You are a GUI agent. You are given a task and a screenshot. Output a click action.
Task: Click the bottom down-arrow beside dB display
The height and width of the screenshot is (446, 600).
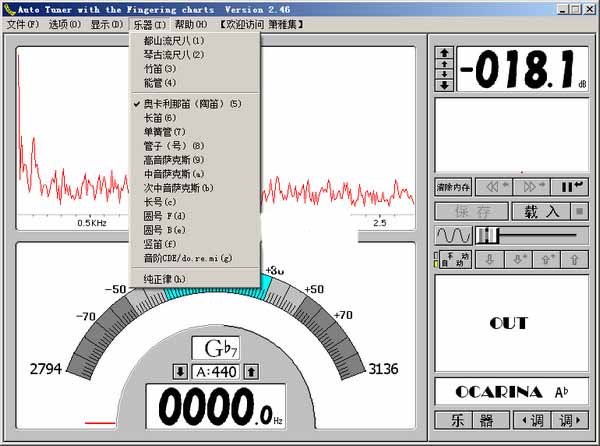[x=444, y=86]
